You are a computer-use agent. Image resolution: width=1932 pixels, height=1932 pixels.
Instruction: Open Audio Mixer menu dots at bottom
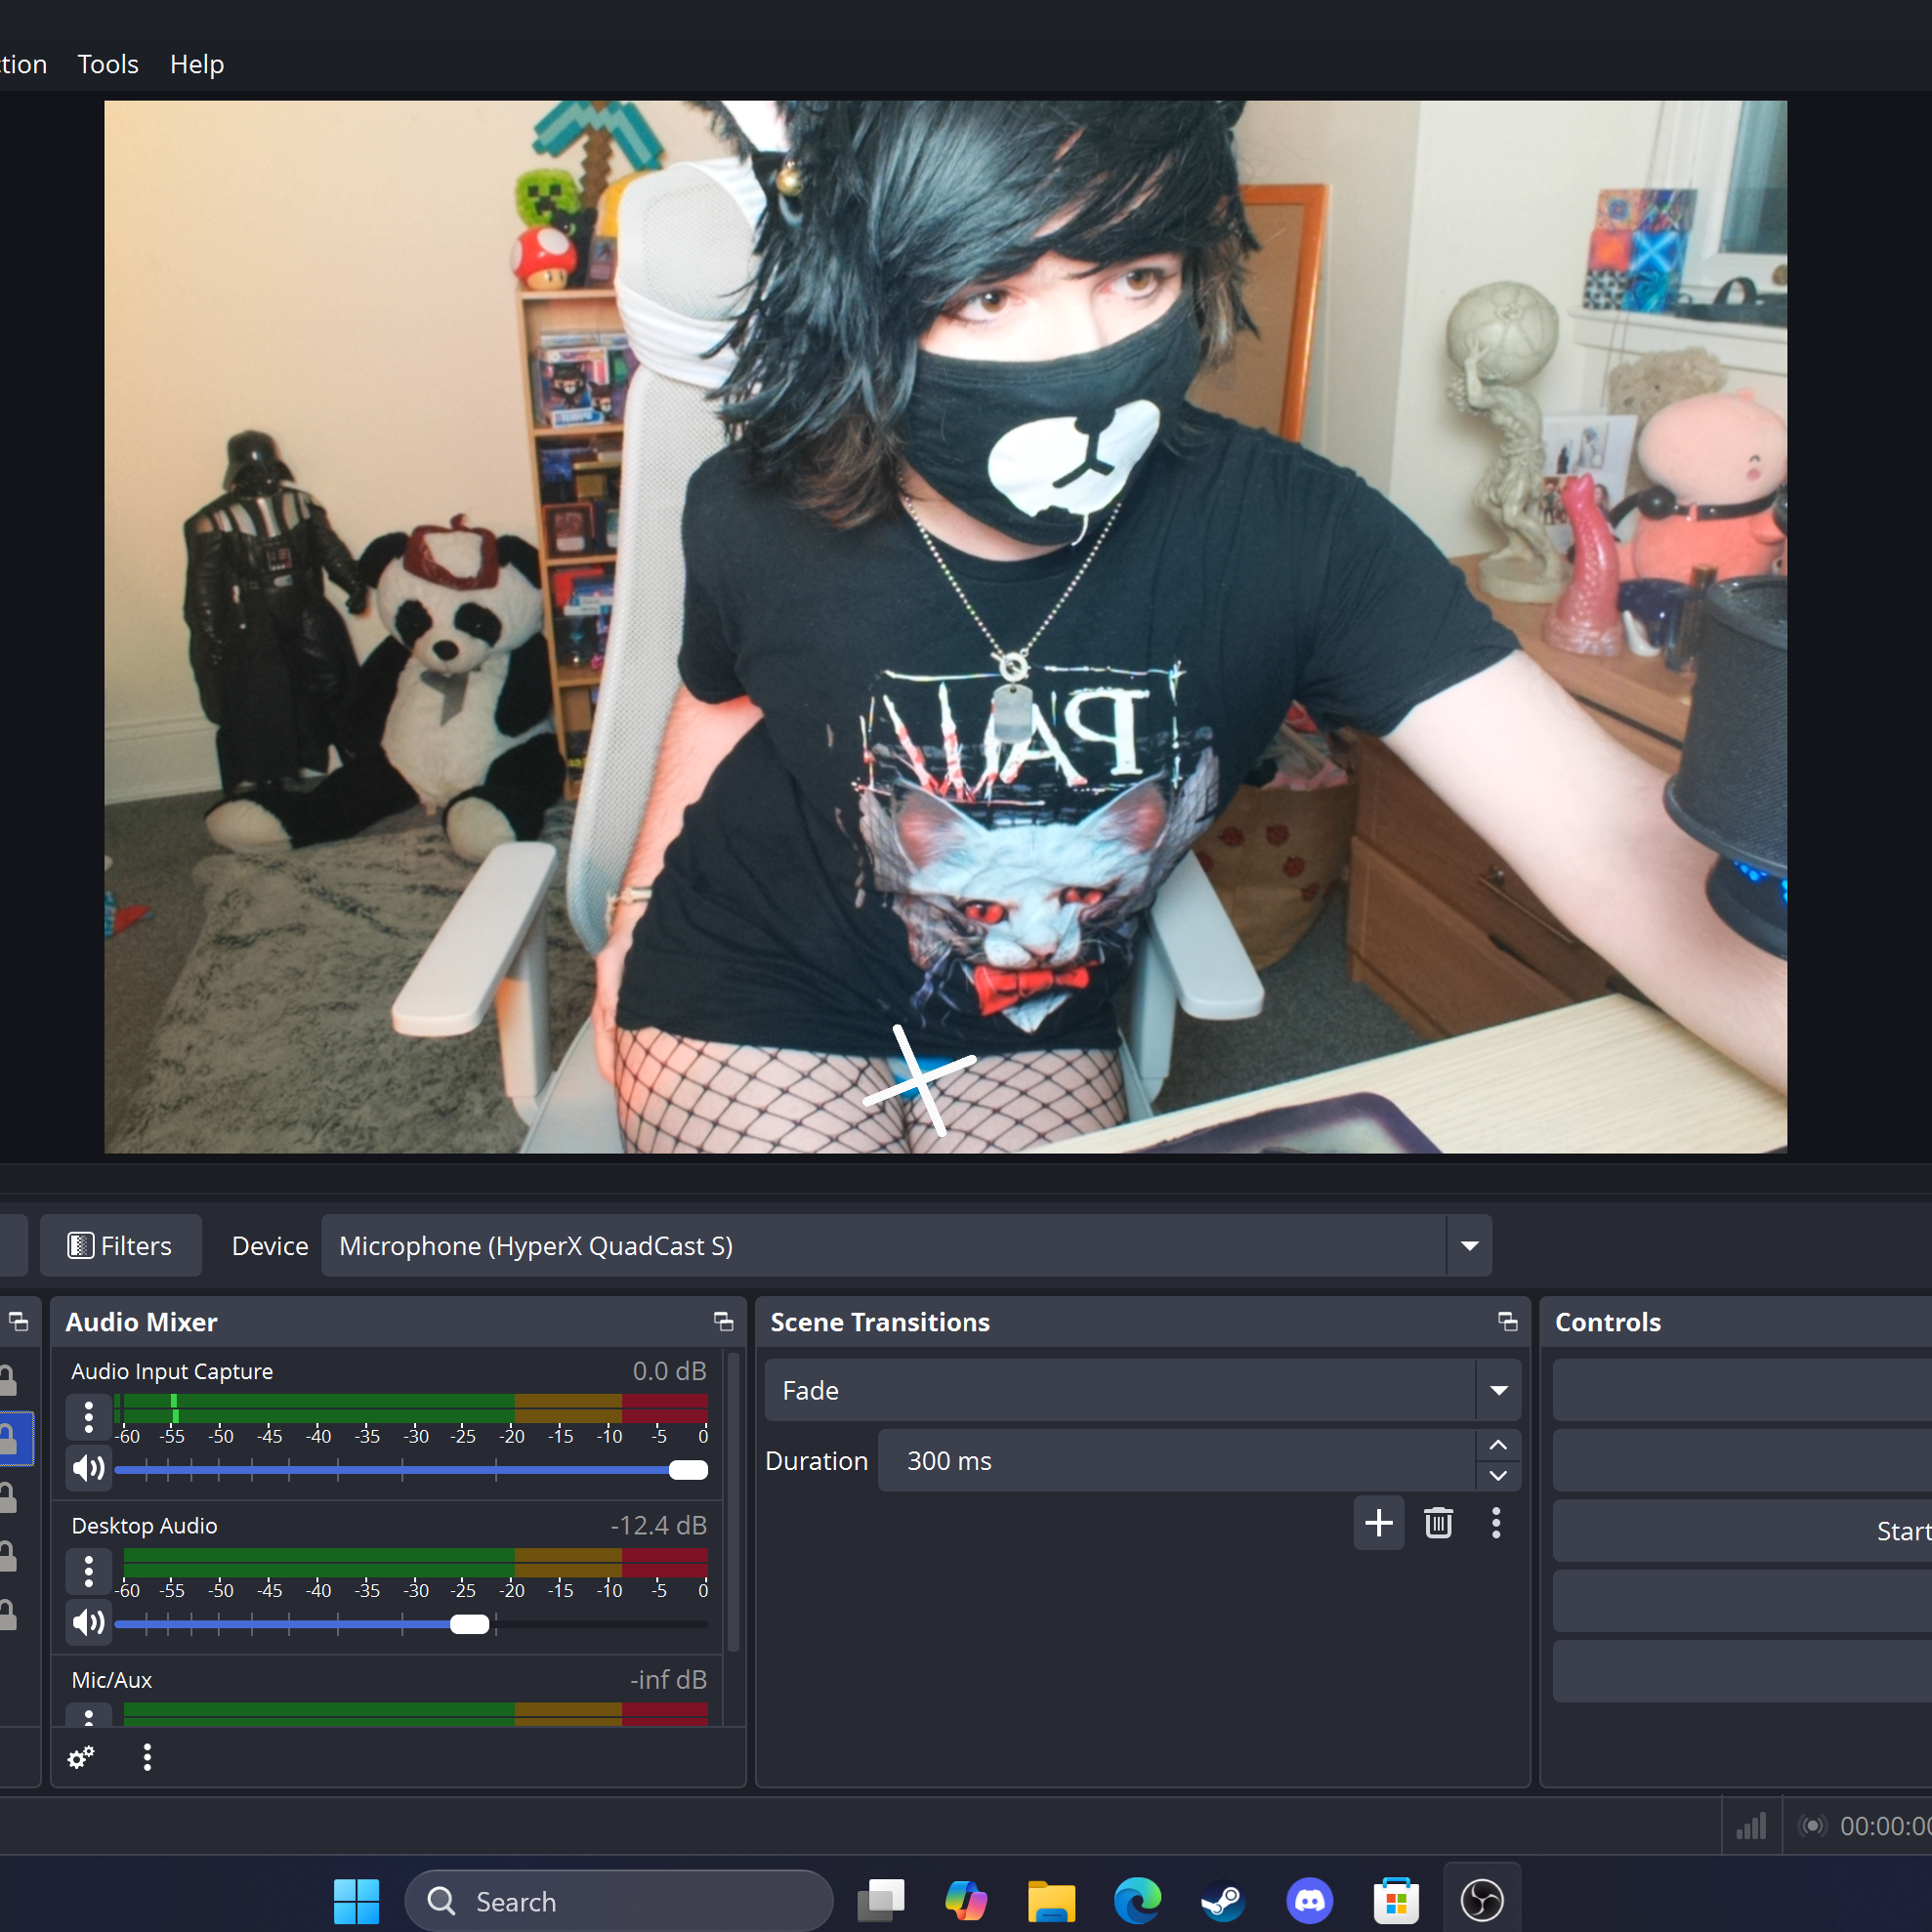pos(147,1757)
